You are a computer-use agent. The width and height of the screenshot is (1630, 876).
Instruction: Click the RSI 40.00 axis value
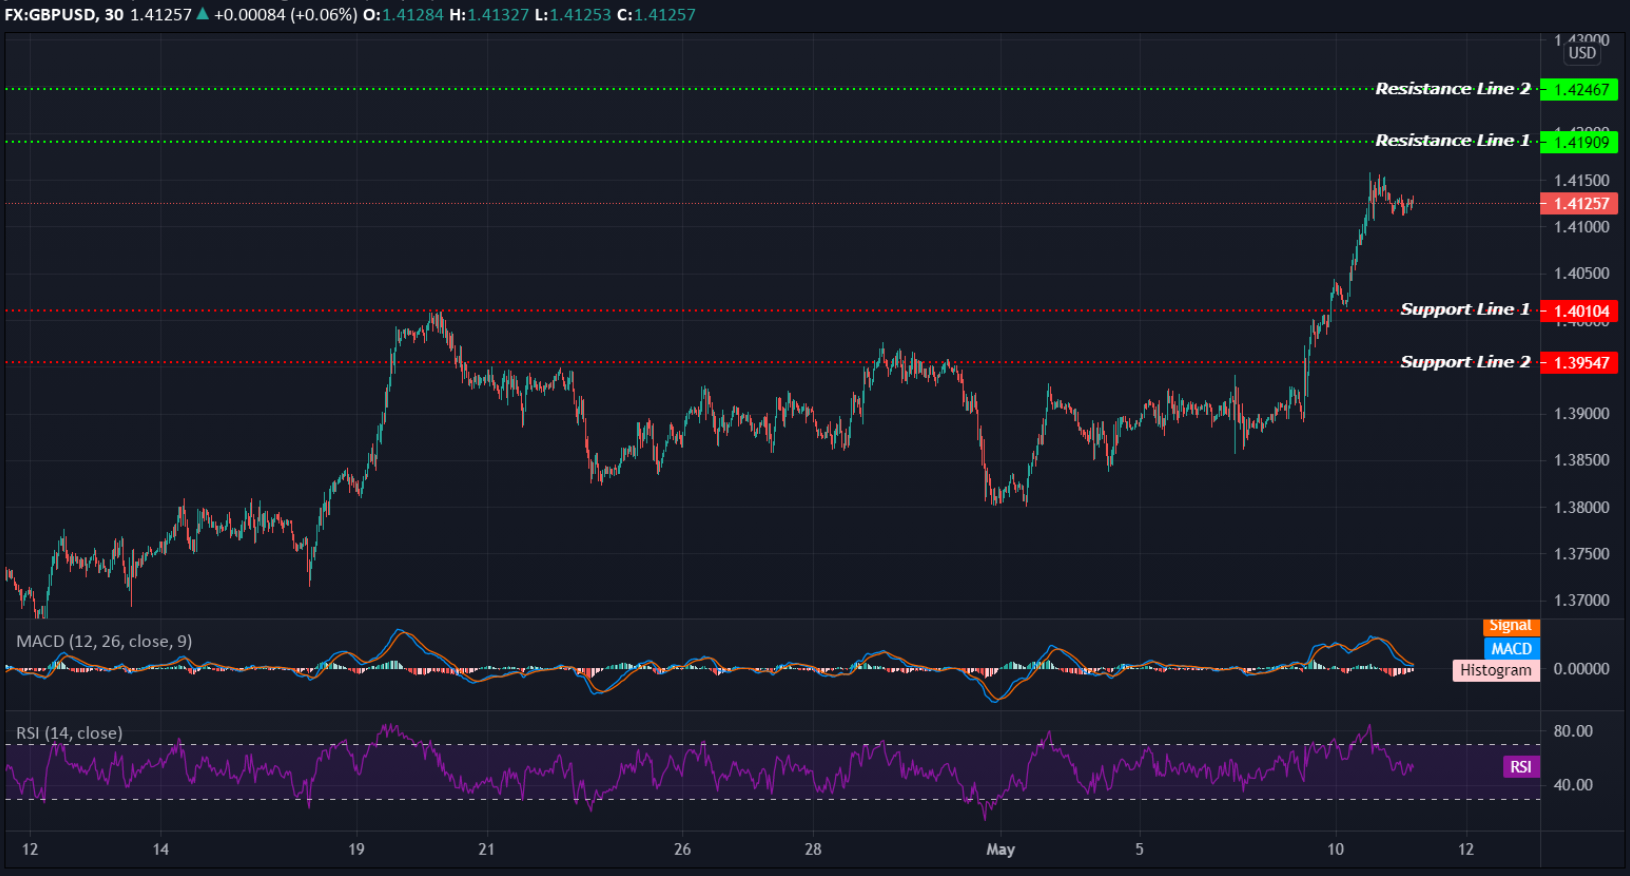point(1573,785)
